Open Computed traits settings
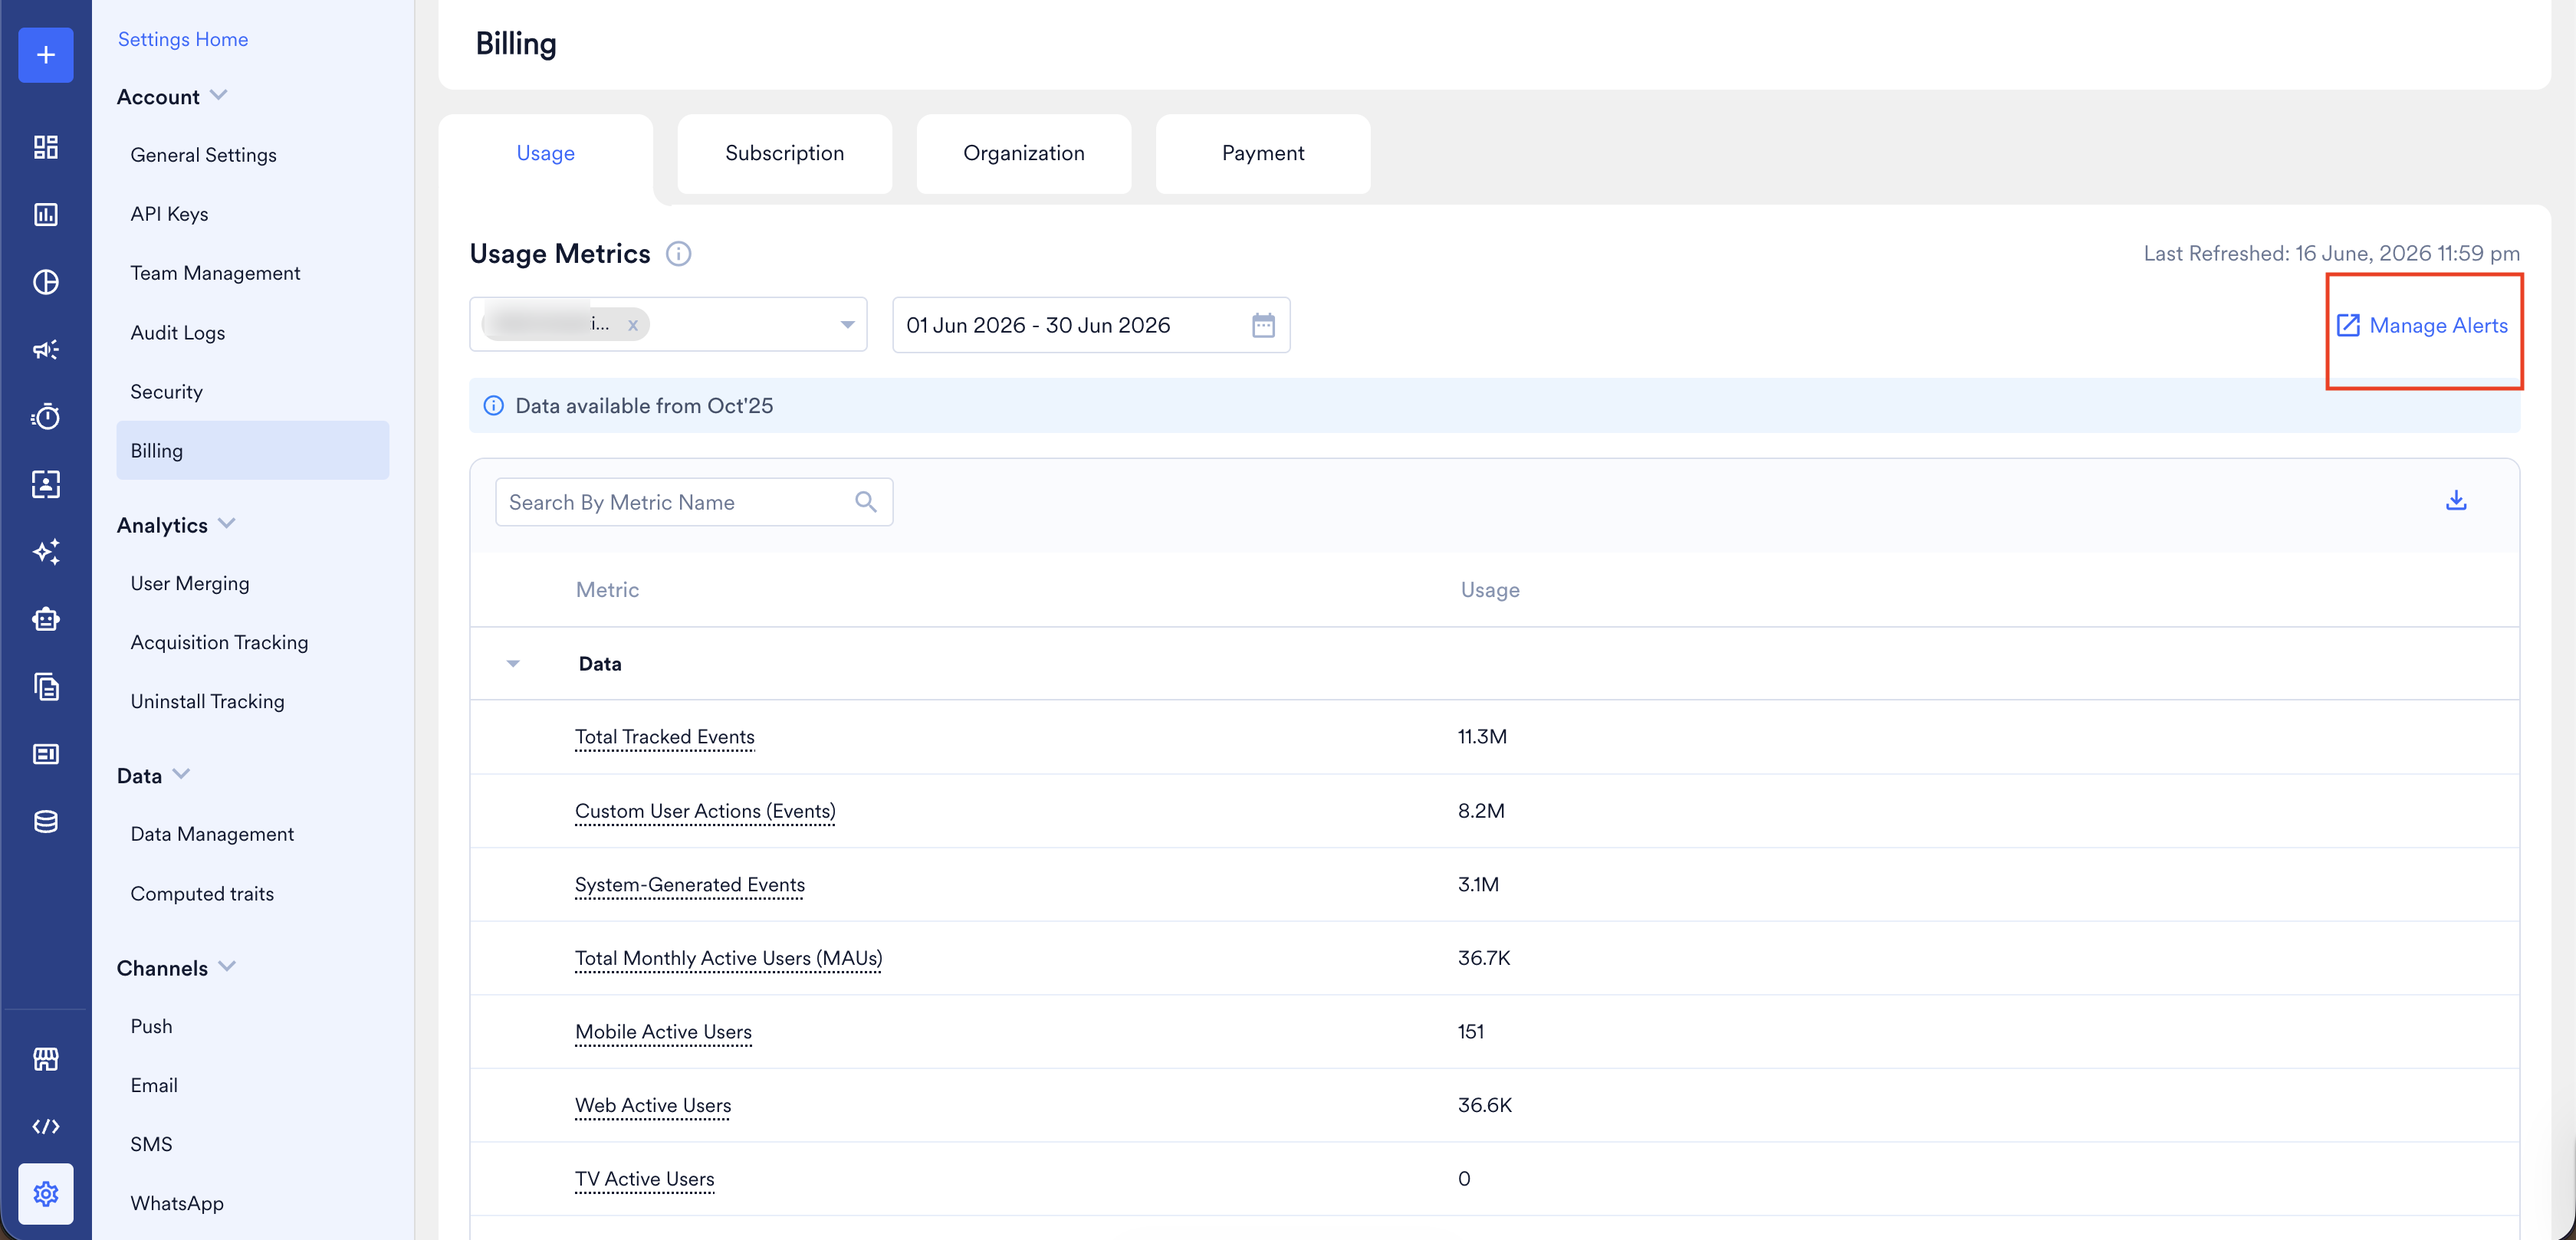2576x1240 pixels. point(202,894)
